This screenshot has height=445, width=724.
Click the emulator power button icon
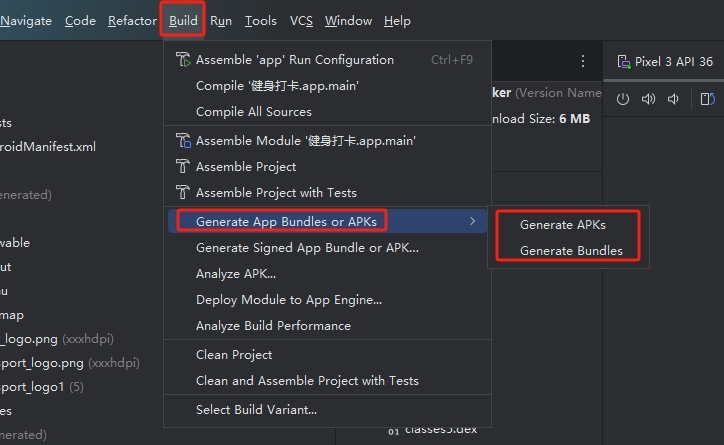[622, 99]
